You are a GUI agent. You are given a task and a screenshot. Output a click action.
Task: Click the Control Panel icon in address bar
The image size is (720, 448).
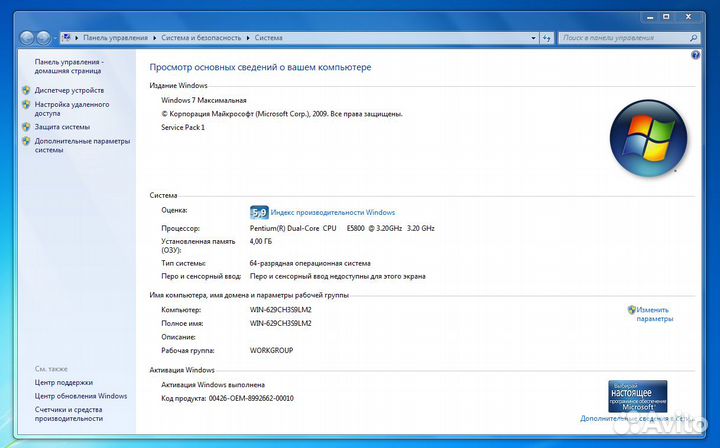pos(67,38)
